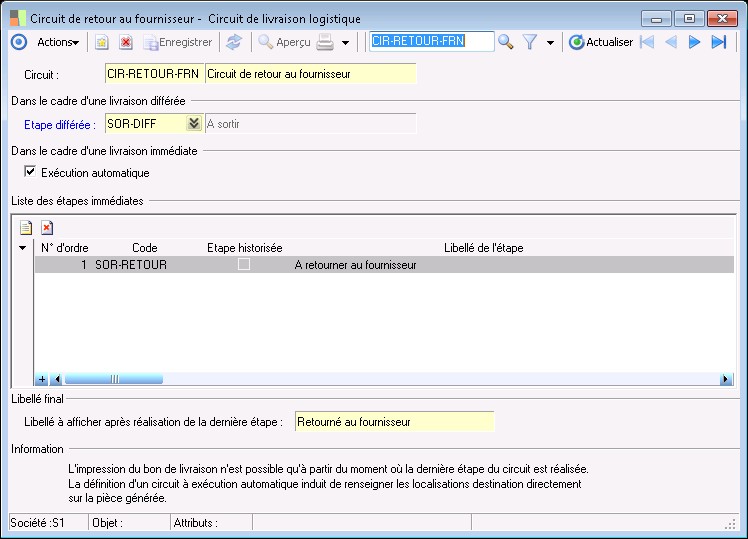This screenshot has width=748, height=539.
Task: Open the Actions menu
Action: click(x=57, y=42)
